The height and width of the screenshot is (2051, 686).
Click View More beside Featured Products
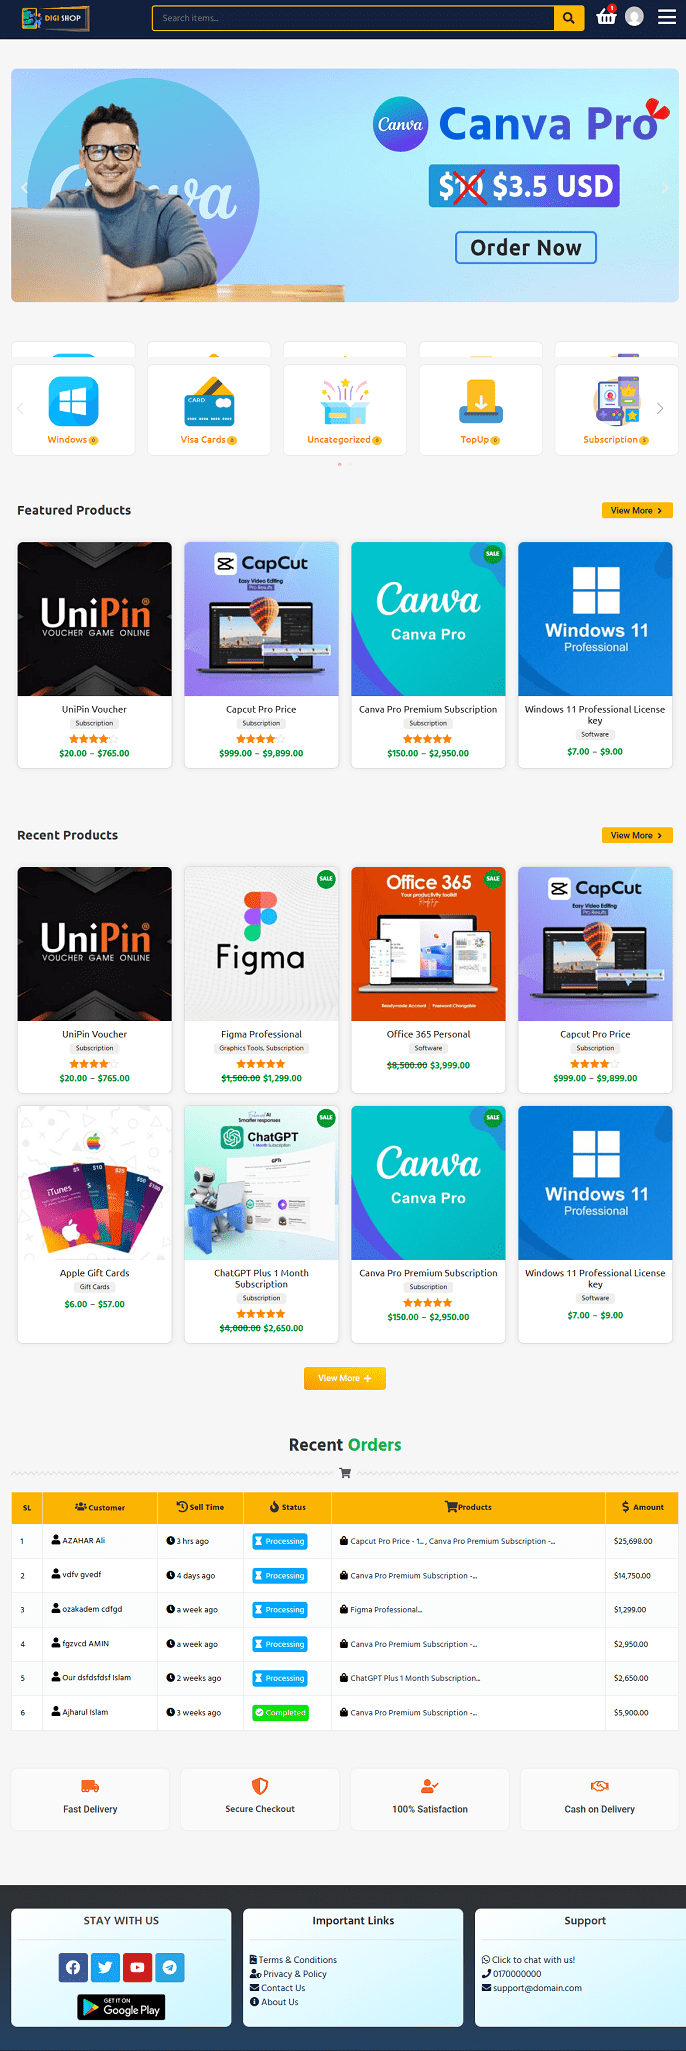coord(637,510)
